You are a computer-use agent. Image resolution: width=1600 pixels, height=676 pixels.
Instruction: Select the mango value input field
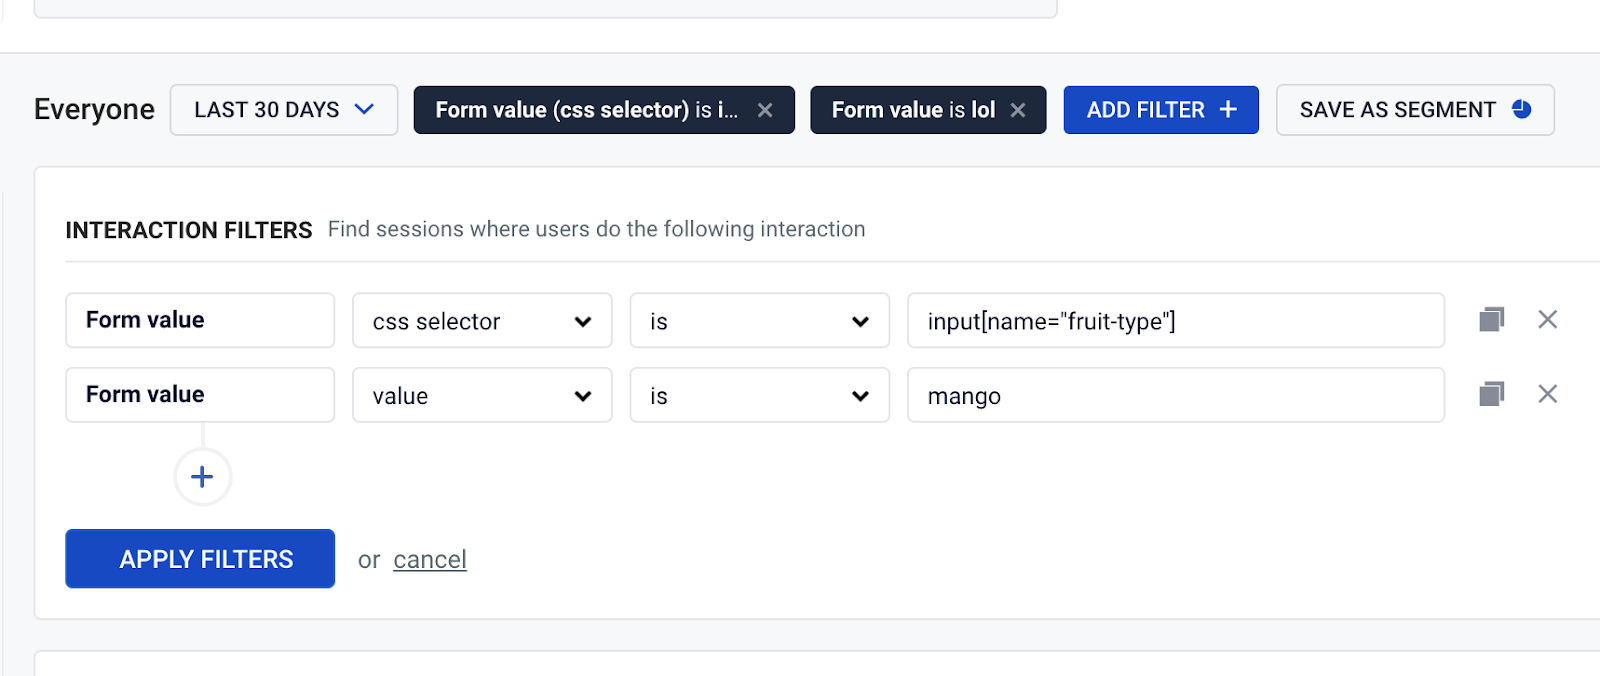[1175, 395]
